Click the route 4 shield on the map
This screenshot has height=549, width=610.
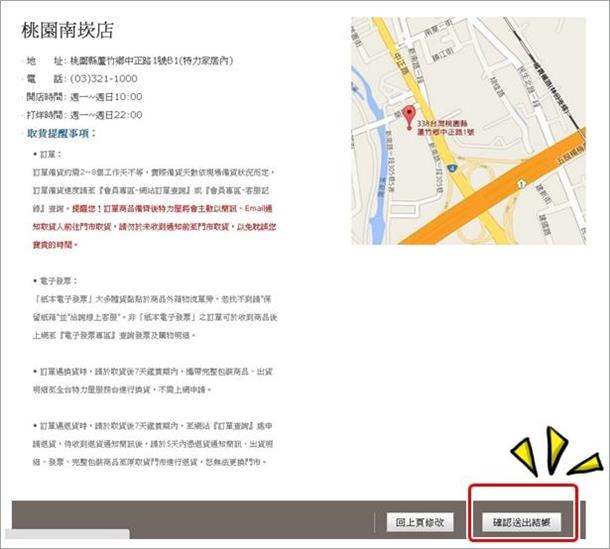[452, 168]
